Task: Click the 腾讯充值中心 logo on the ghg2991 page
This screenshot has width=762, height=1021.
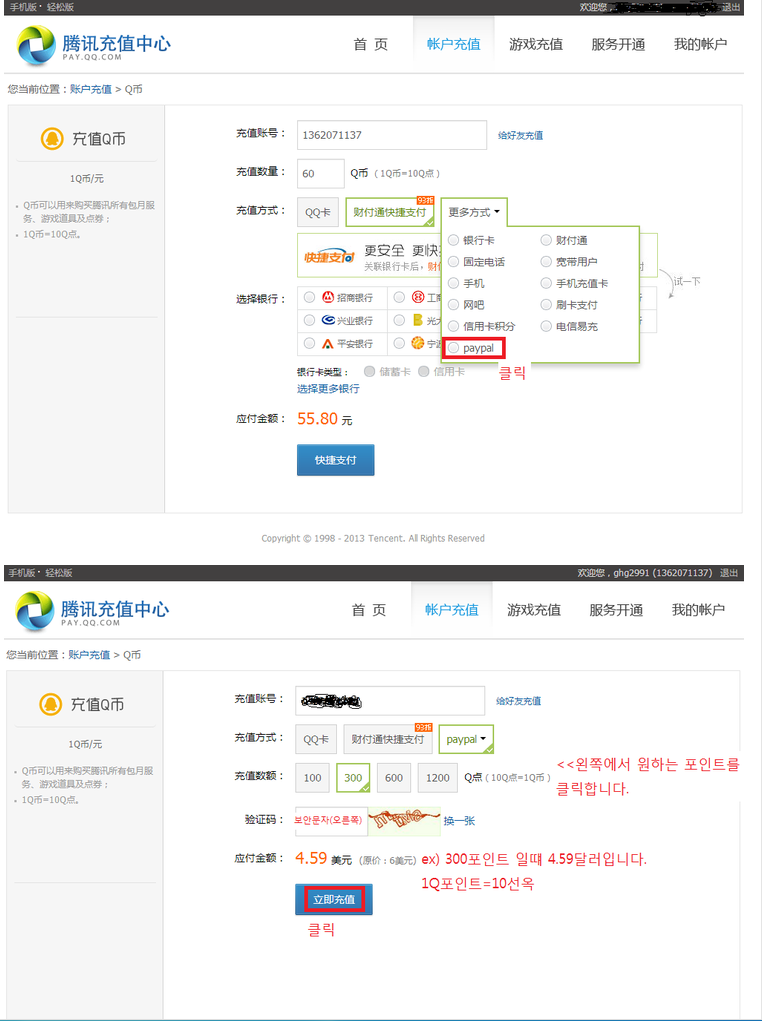Action: 92,611
